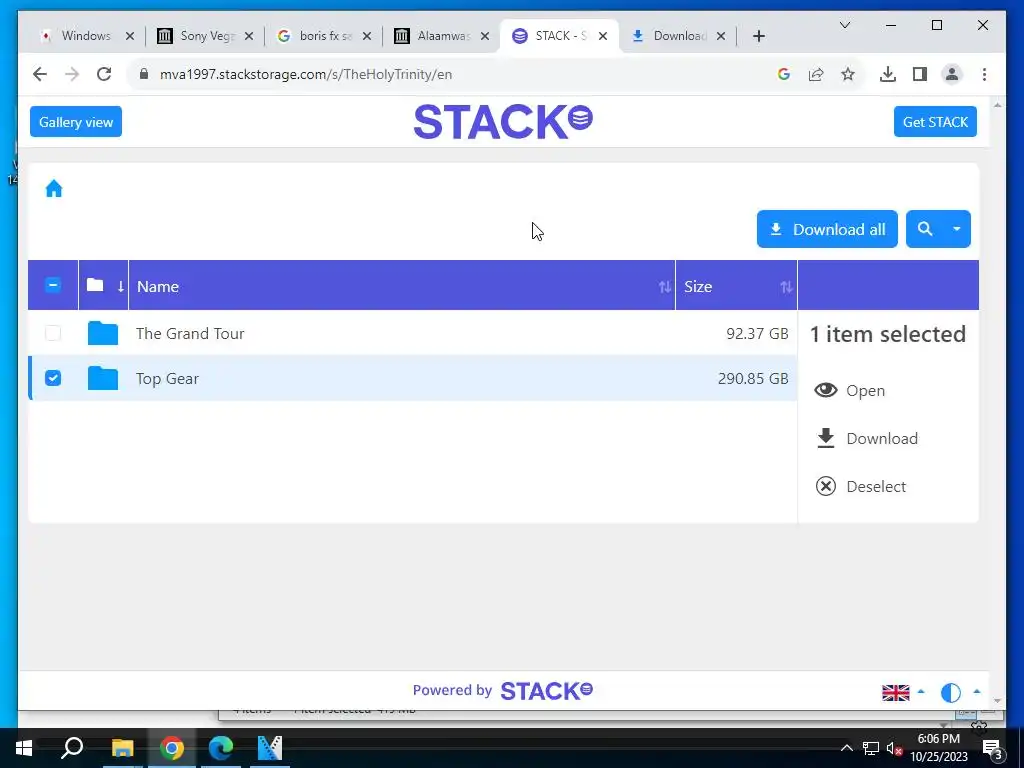Select The Grand Tour checkbox
The width and height of the screenshot is (1024, 768).
pyautogui.click(x=53, y=333)
